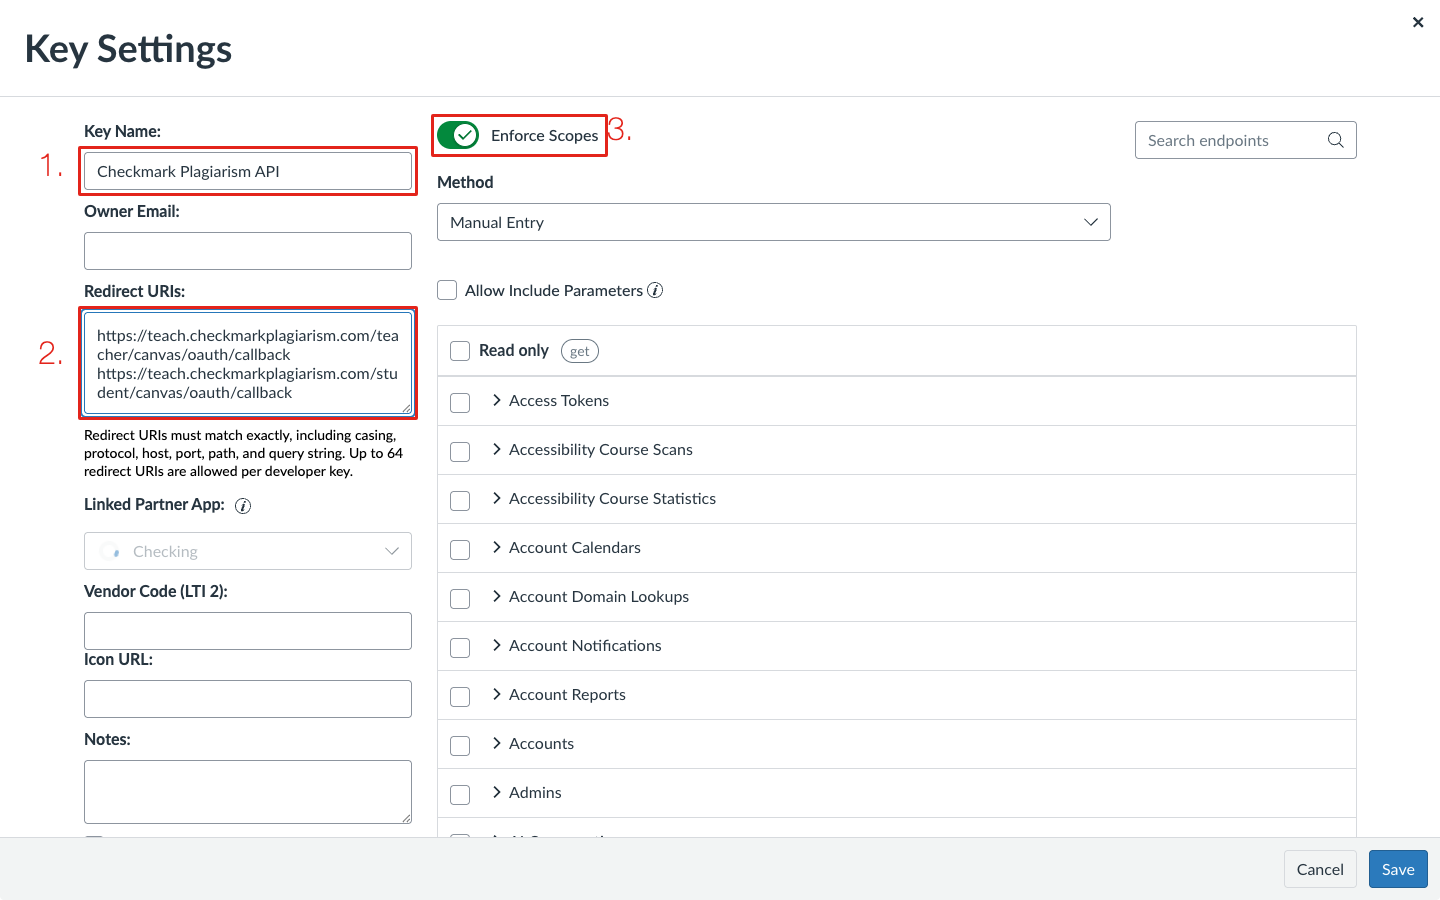Screen dimensions: 1440x900
Task: Check Accessibility Course Scans checkbox
Action: 460,451
